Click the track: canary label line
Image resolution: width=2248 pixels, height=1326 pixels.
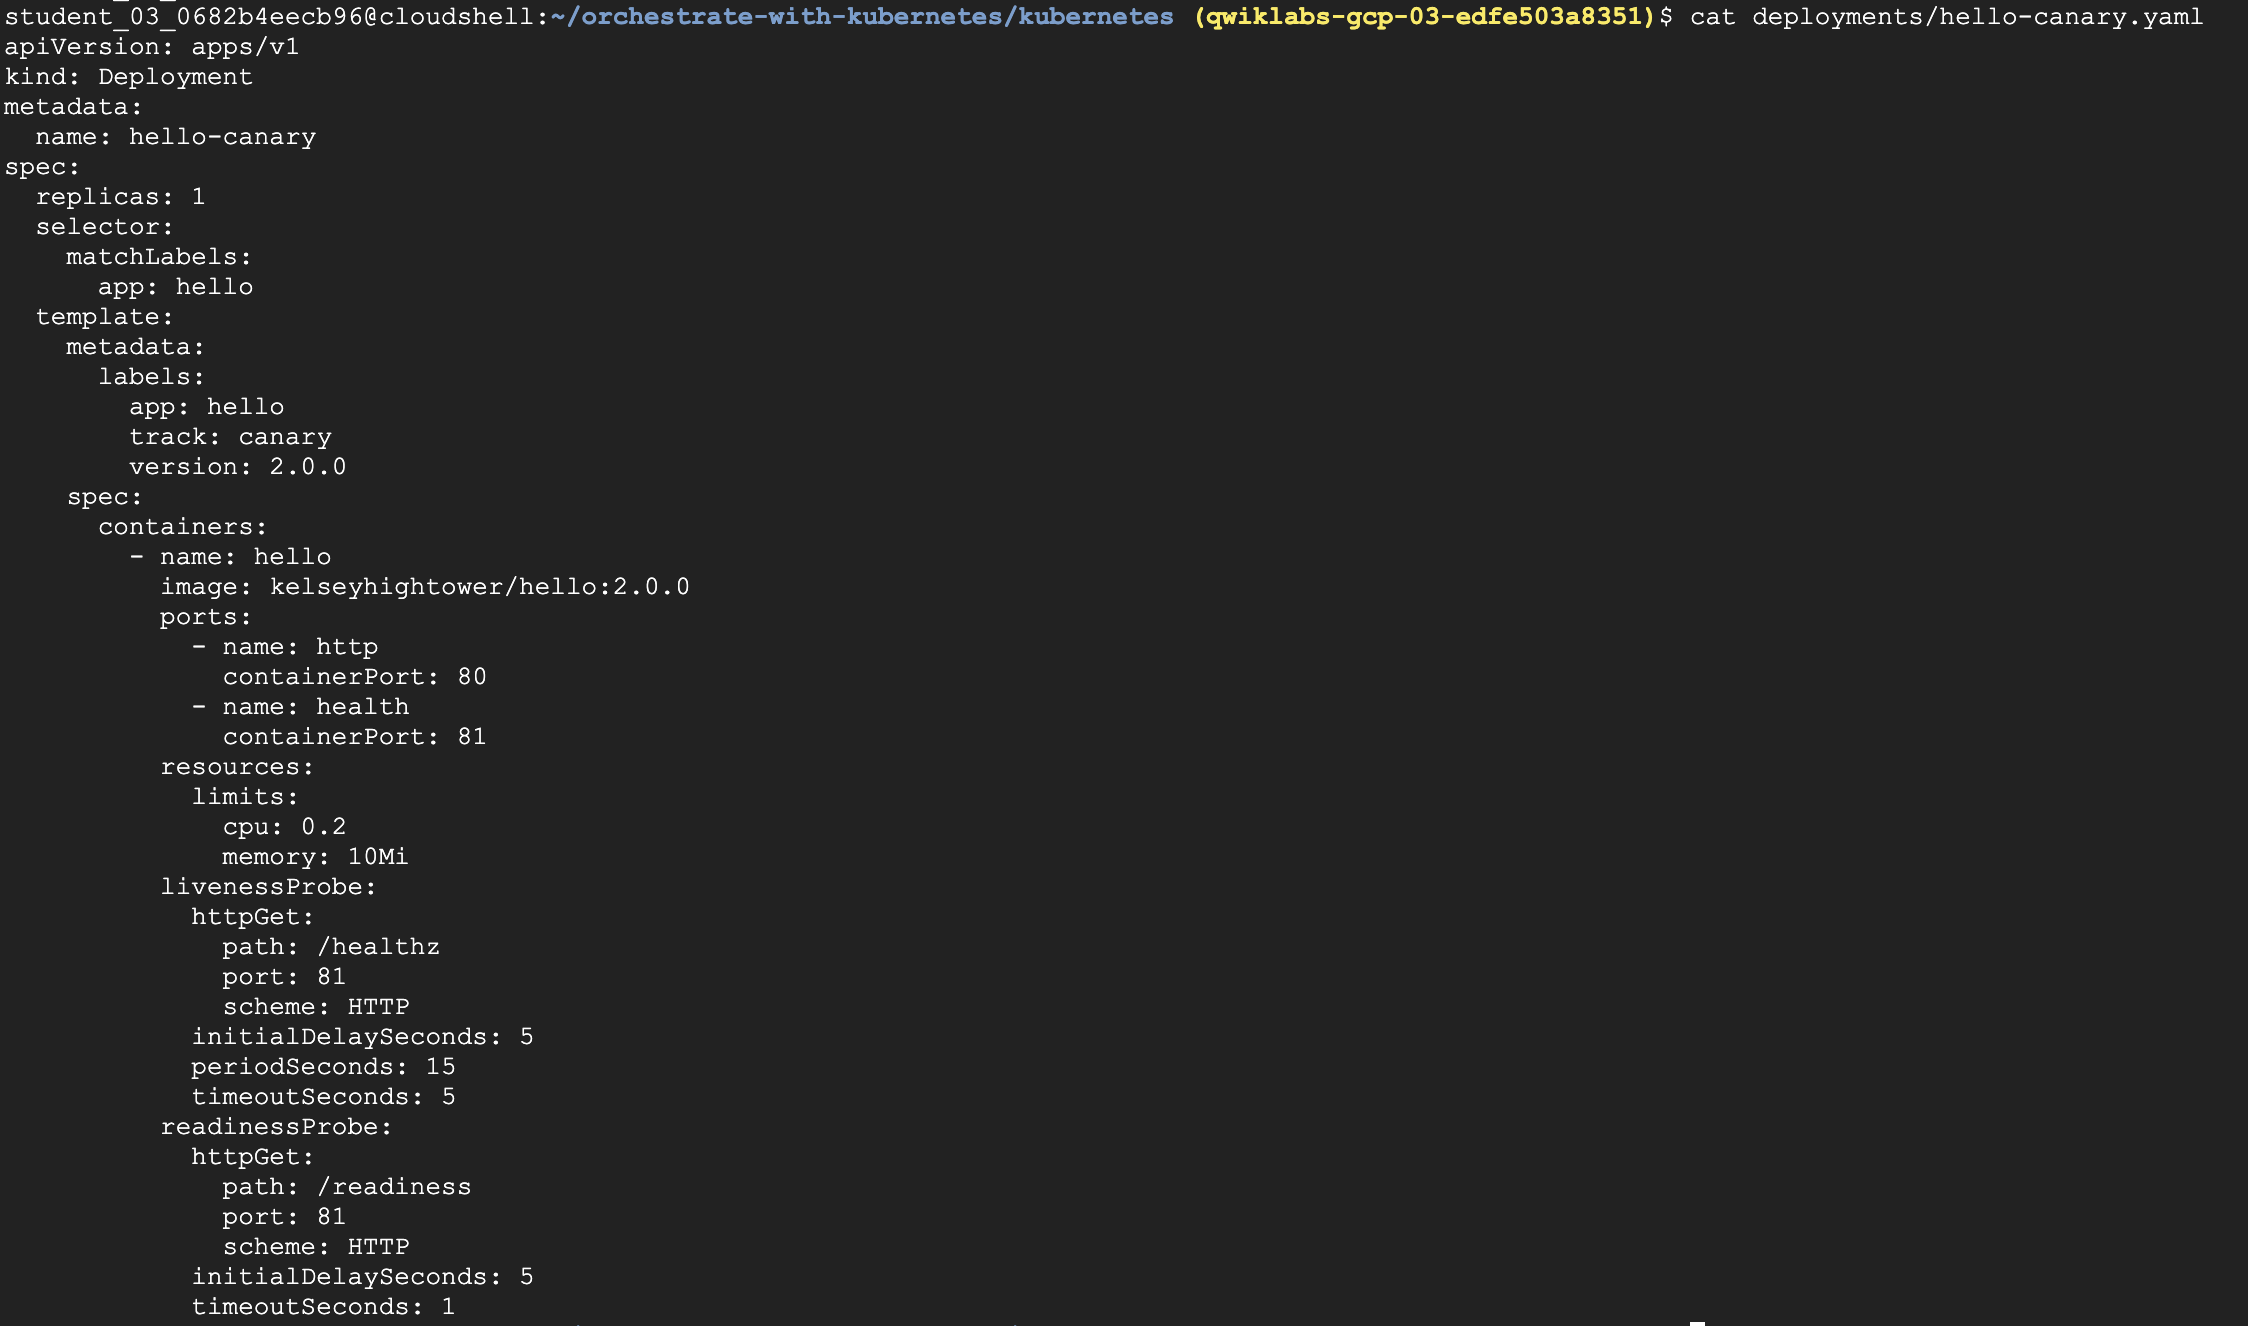230,437
